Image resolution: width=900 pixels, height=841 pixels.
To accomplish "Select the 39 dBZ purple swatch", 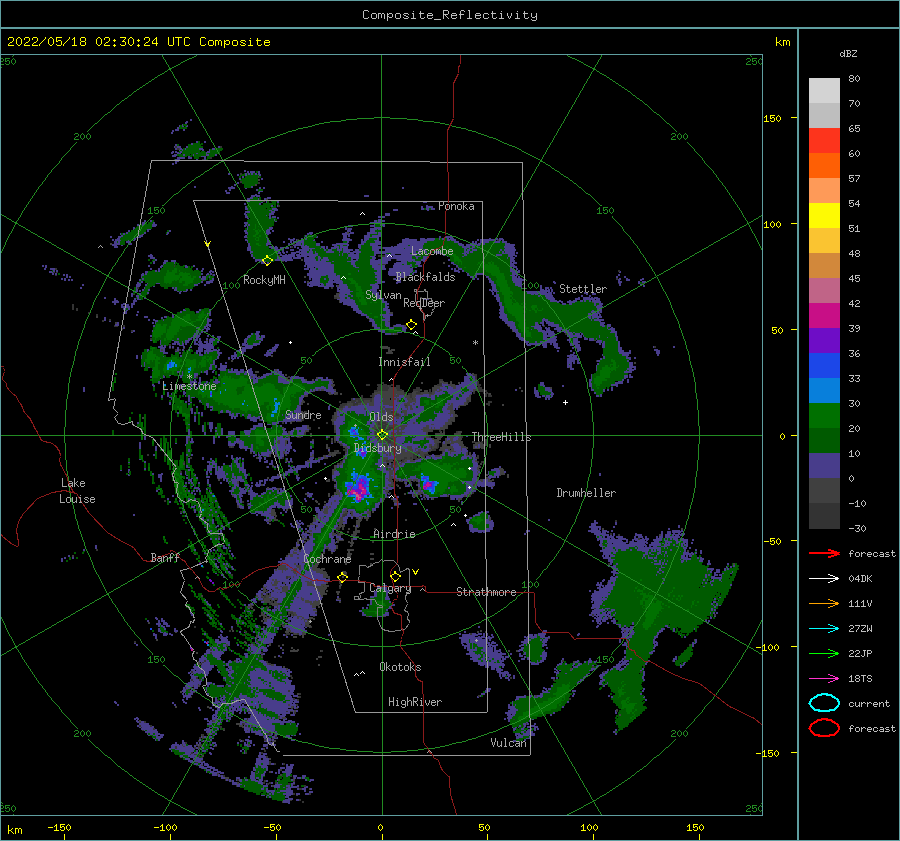I will tap(824, 340).
